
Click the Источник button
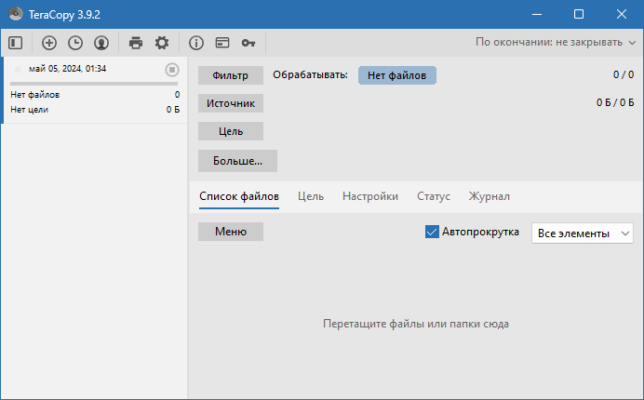230,103
